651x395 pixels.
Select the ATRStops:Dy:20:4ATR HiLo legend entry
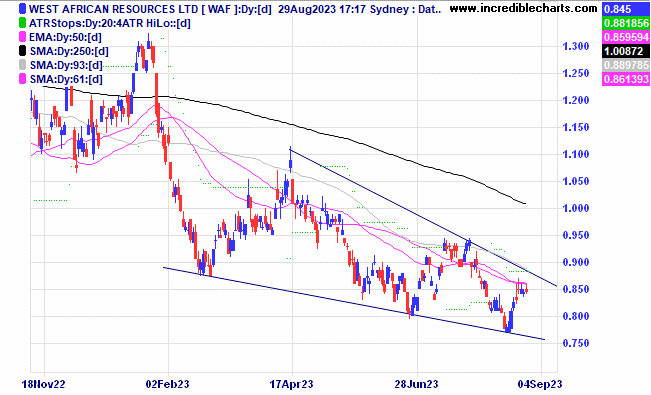click(110, 23)
